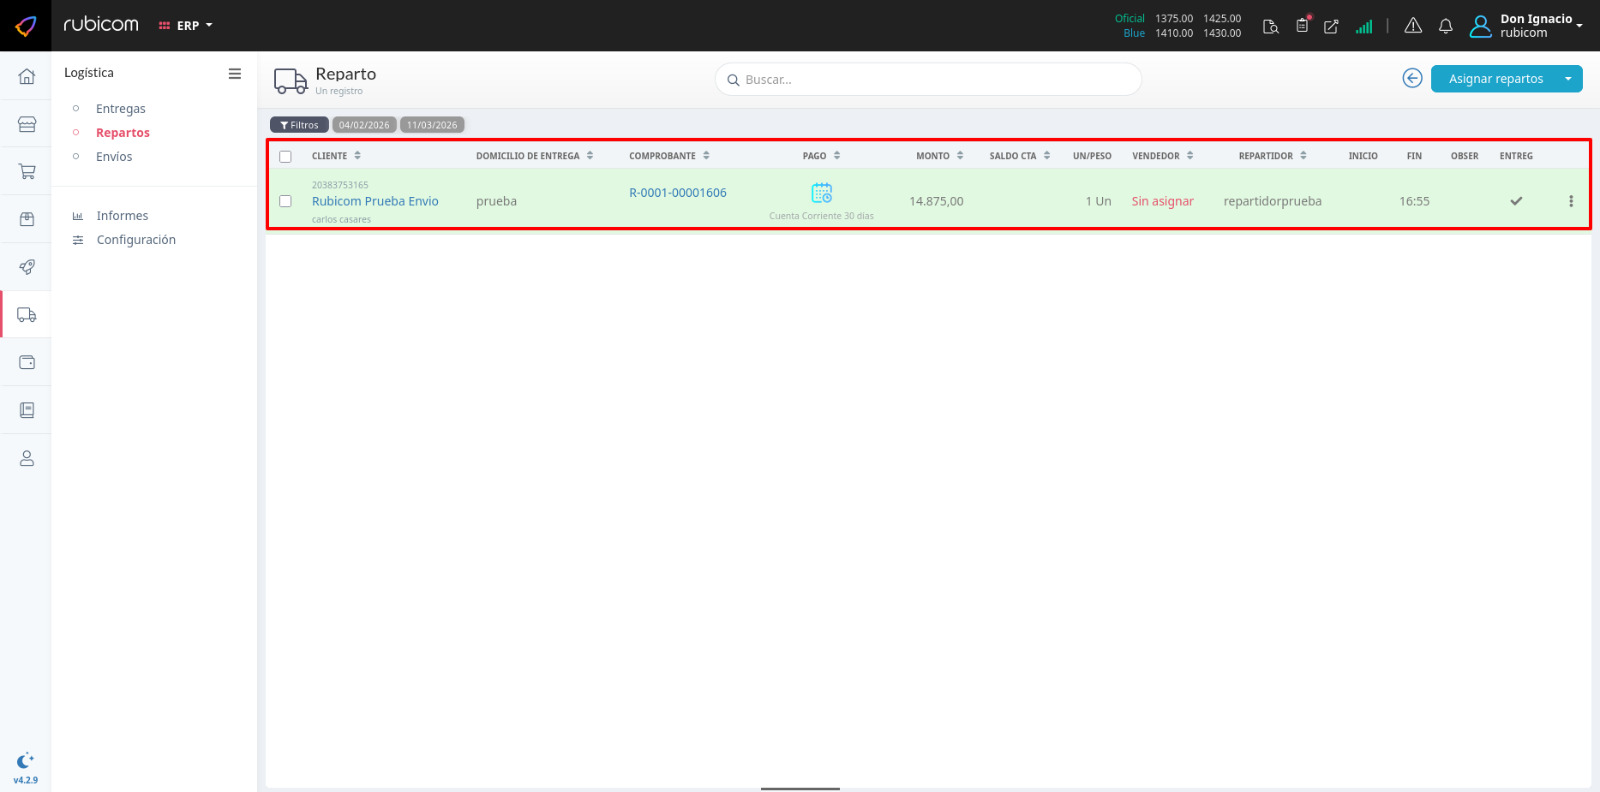Viewport: 1600px width, 792px height.
Task: Open the Home module in sidebar
Action: [27, 76]
